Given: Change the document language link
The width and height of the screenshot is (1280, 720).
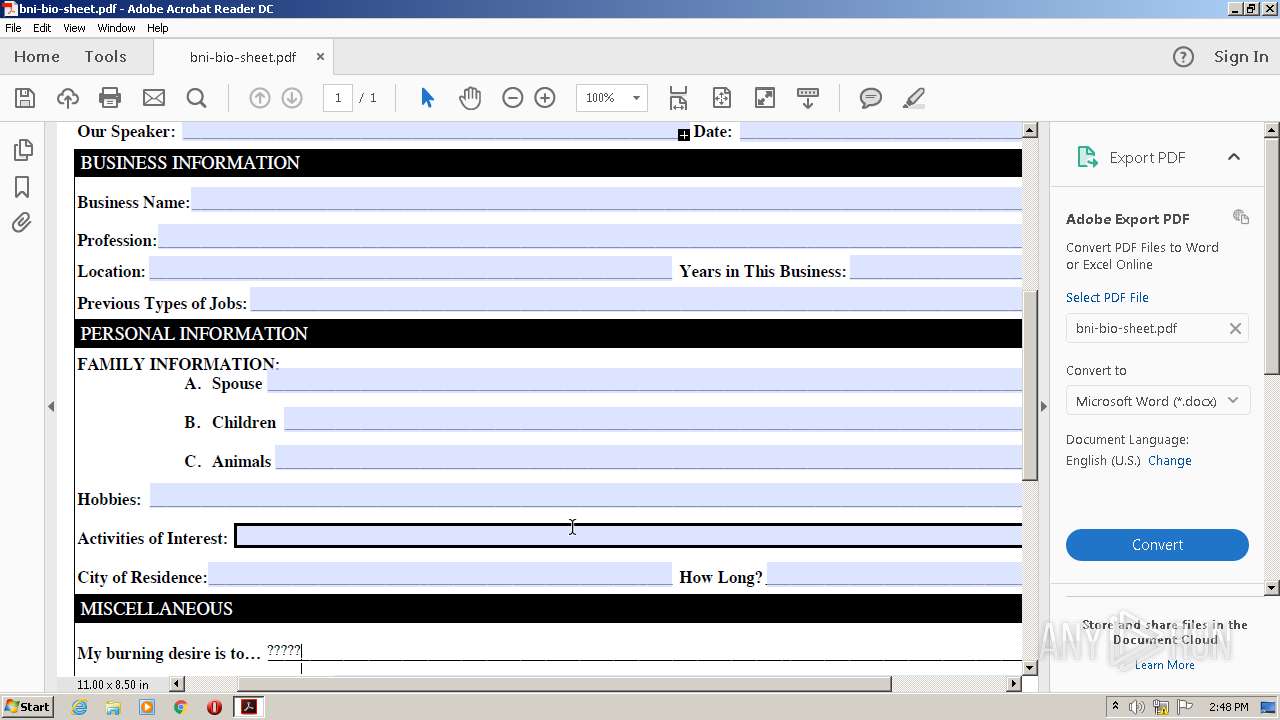Looking at the screenshot, I should coord(1170,461).
